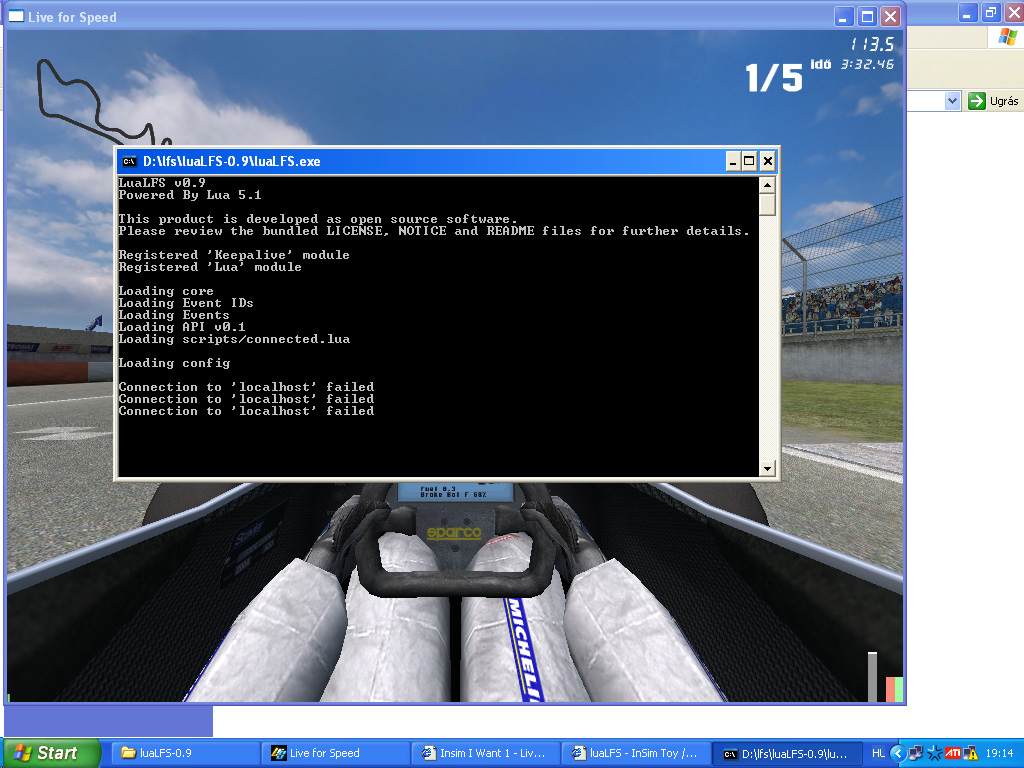This screenshot has height=768, width=1024.
Task: Click 'Powered By Lua 5.1' console line
Action: click(x=190, y=195)
